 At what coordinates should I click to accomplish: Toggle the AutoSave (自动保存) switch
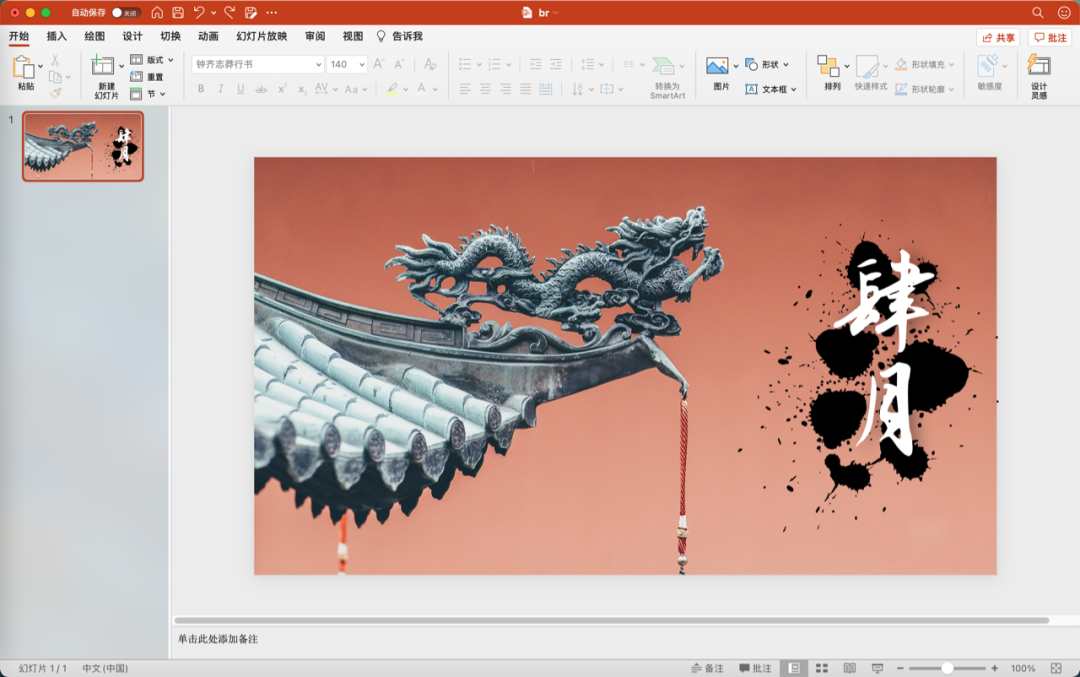tap(125, 13)
